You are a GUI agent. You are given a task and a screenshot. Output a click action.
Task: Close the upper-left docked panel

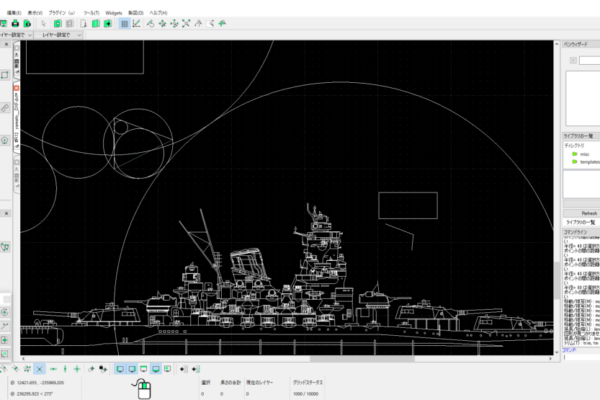[7, 44]
